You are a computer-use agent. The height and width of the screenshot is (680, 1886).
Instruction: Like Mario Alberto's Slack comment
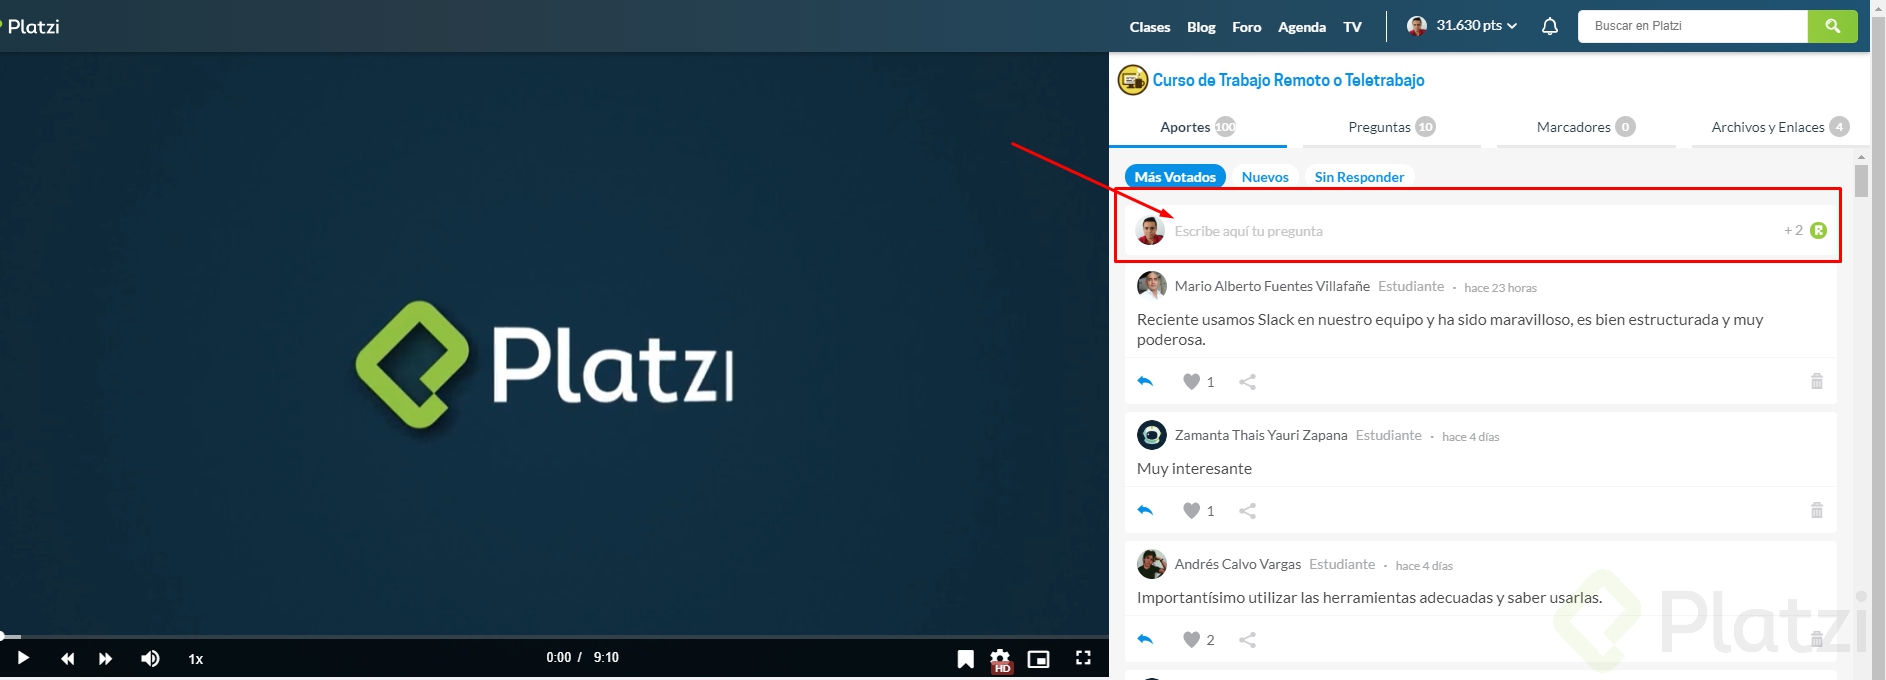pyautogui.click(x=1191, y=382)
